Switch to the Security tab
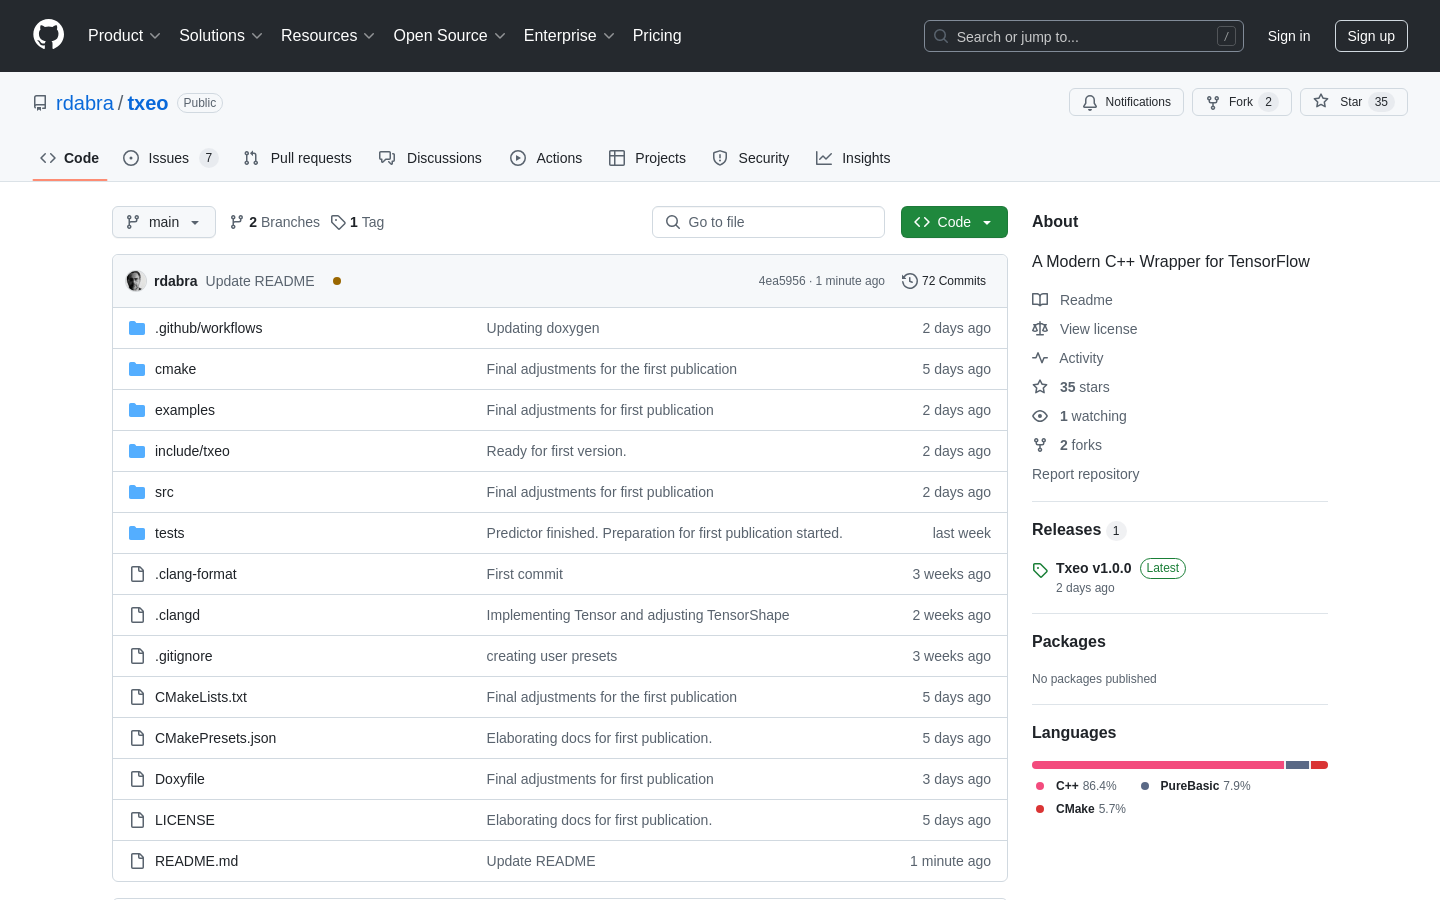Image resolution: width=1440 pixels, height=900 pixels. point(751,158)
